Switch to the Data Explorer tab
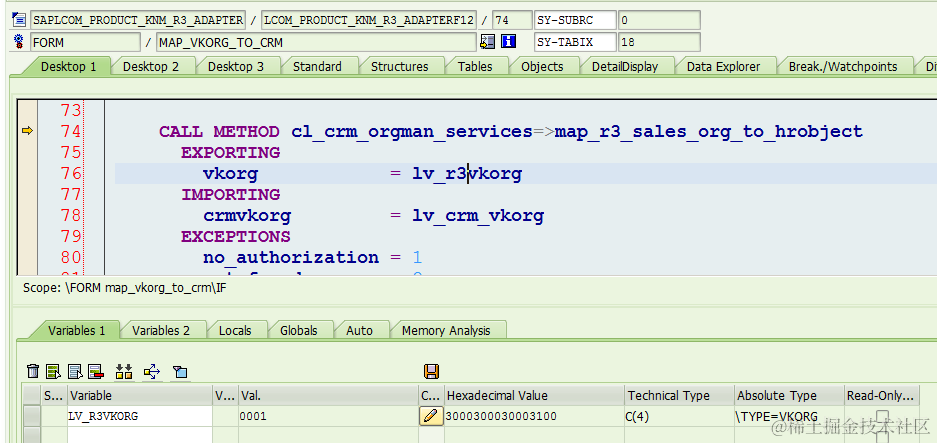 (x=723, y=66)
